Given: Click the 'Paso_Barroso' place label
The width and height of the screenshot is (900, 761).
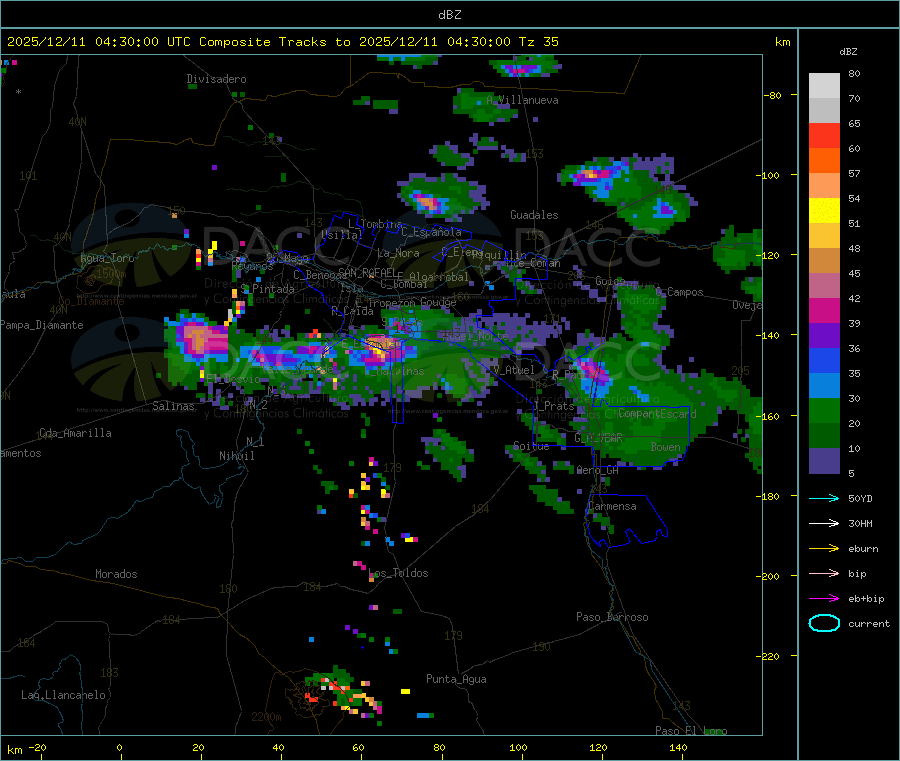Looking at the screenshot, I should [x=612, y=617].
